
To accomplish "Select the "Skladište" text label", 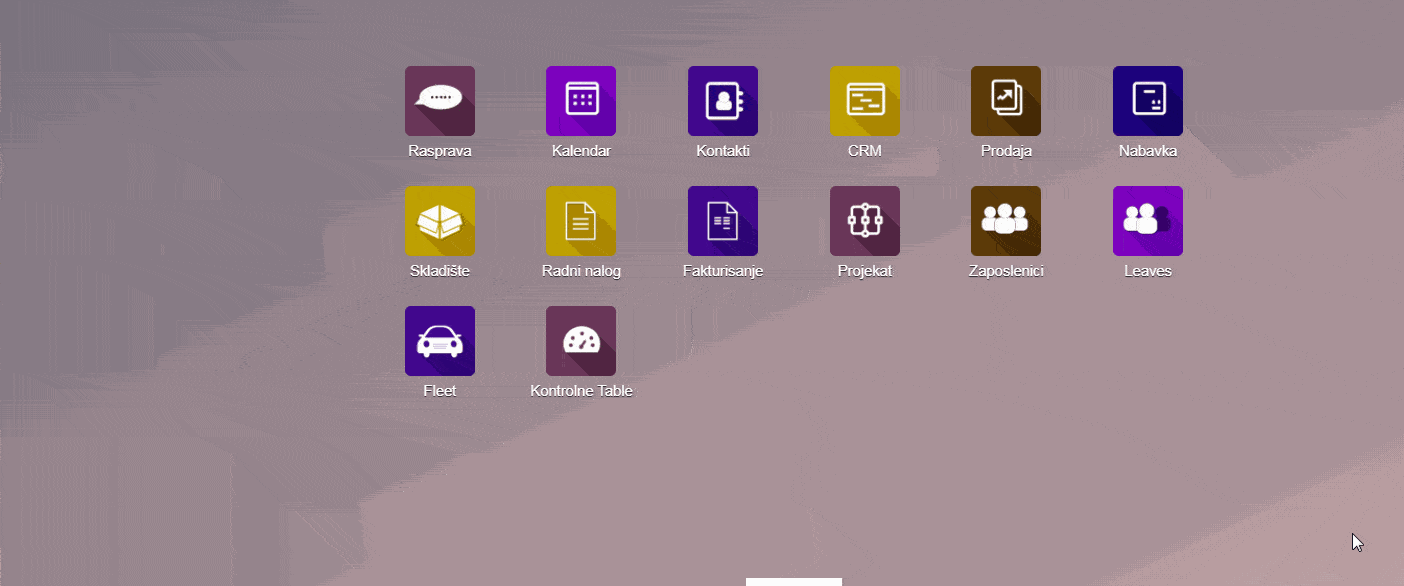I will tap(439, 271).
